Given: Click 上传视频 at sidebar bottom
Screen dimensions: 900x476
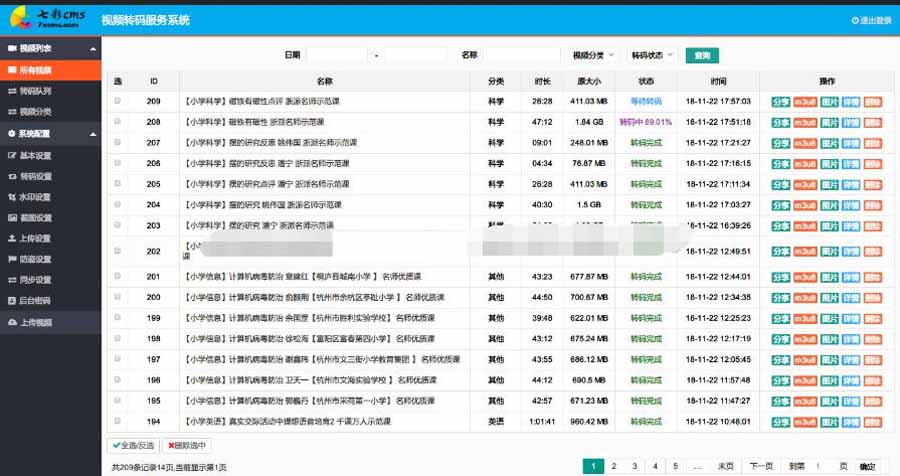Looking at the screenshot, I should click(36, 323).
